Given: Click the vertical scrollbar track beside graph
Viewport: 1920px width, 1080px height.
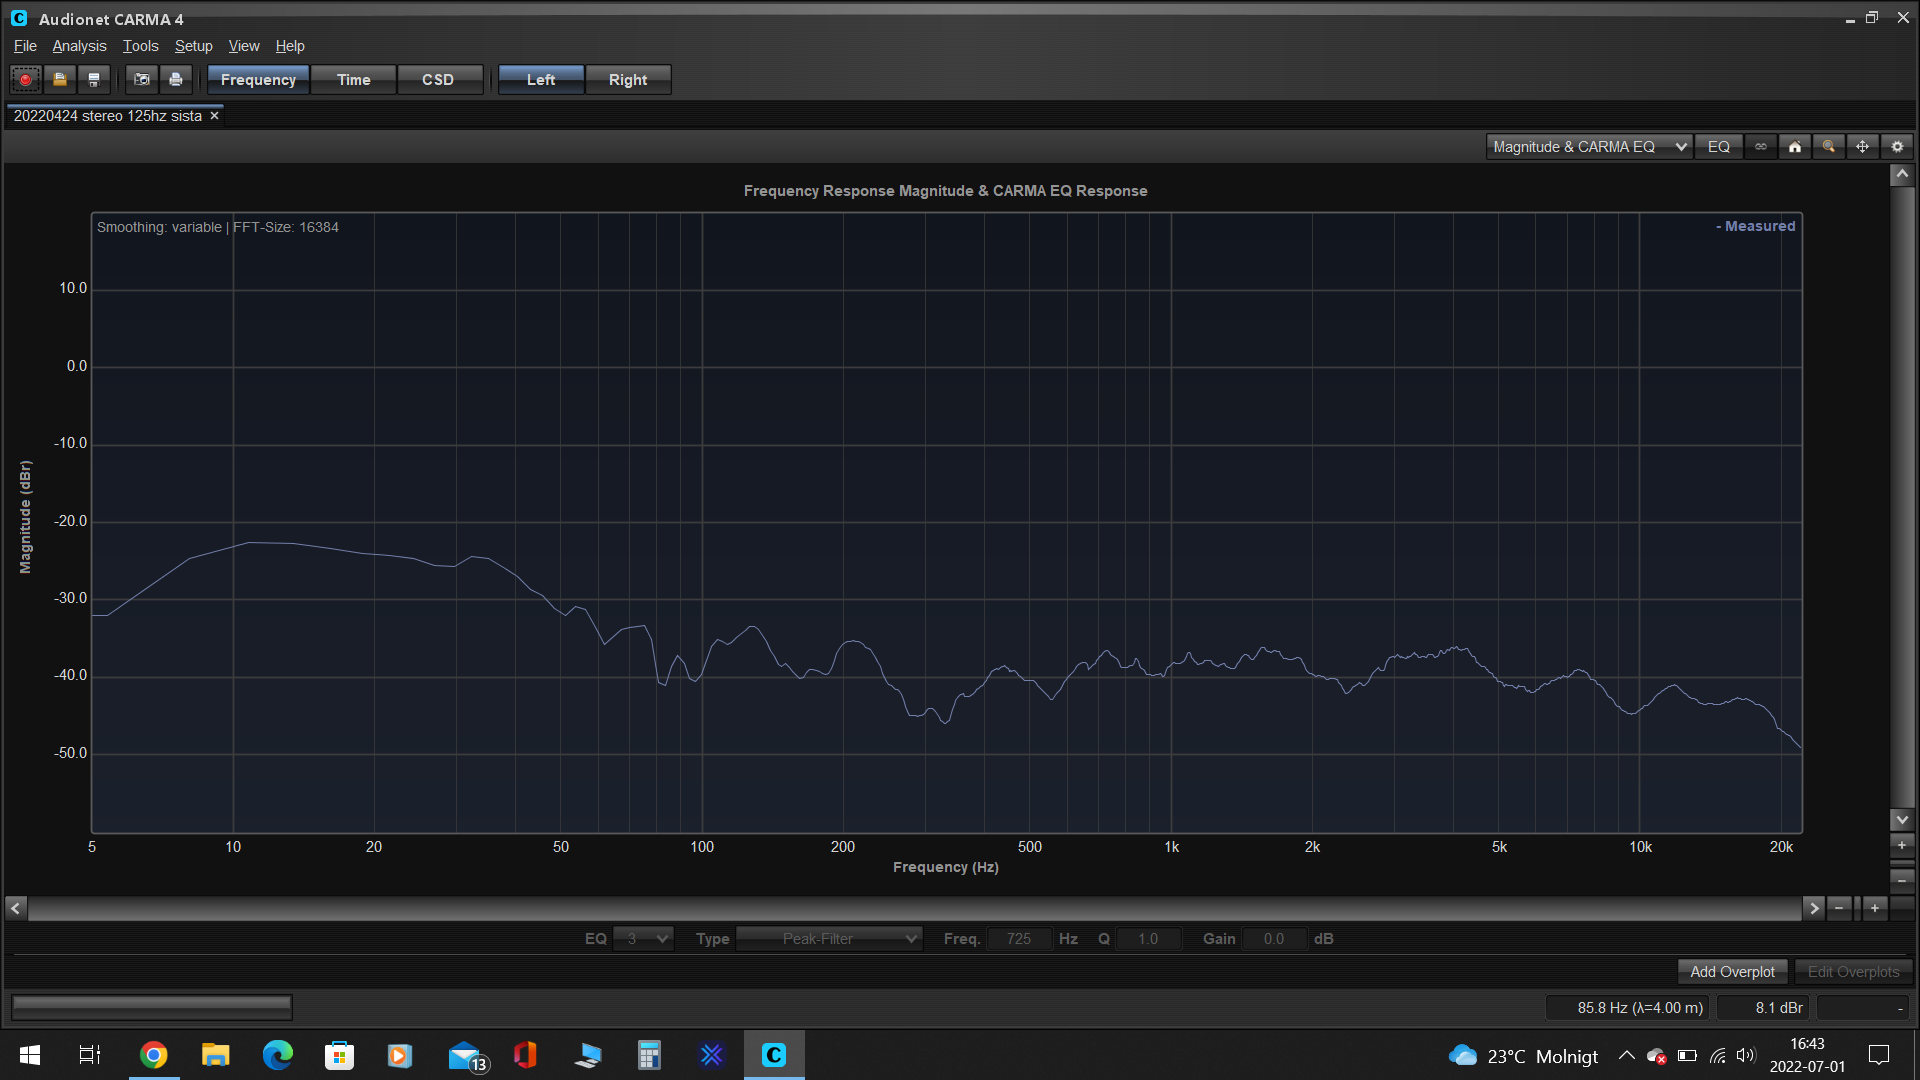Looking at the screenshot, I should [1902, 497].
